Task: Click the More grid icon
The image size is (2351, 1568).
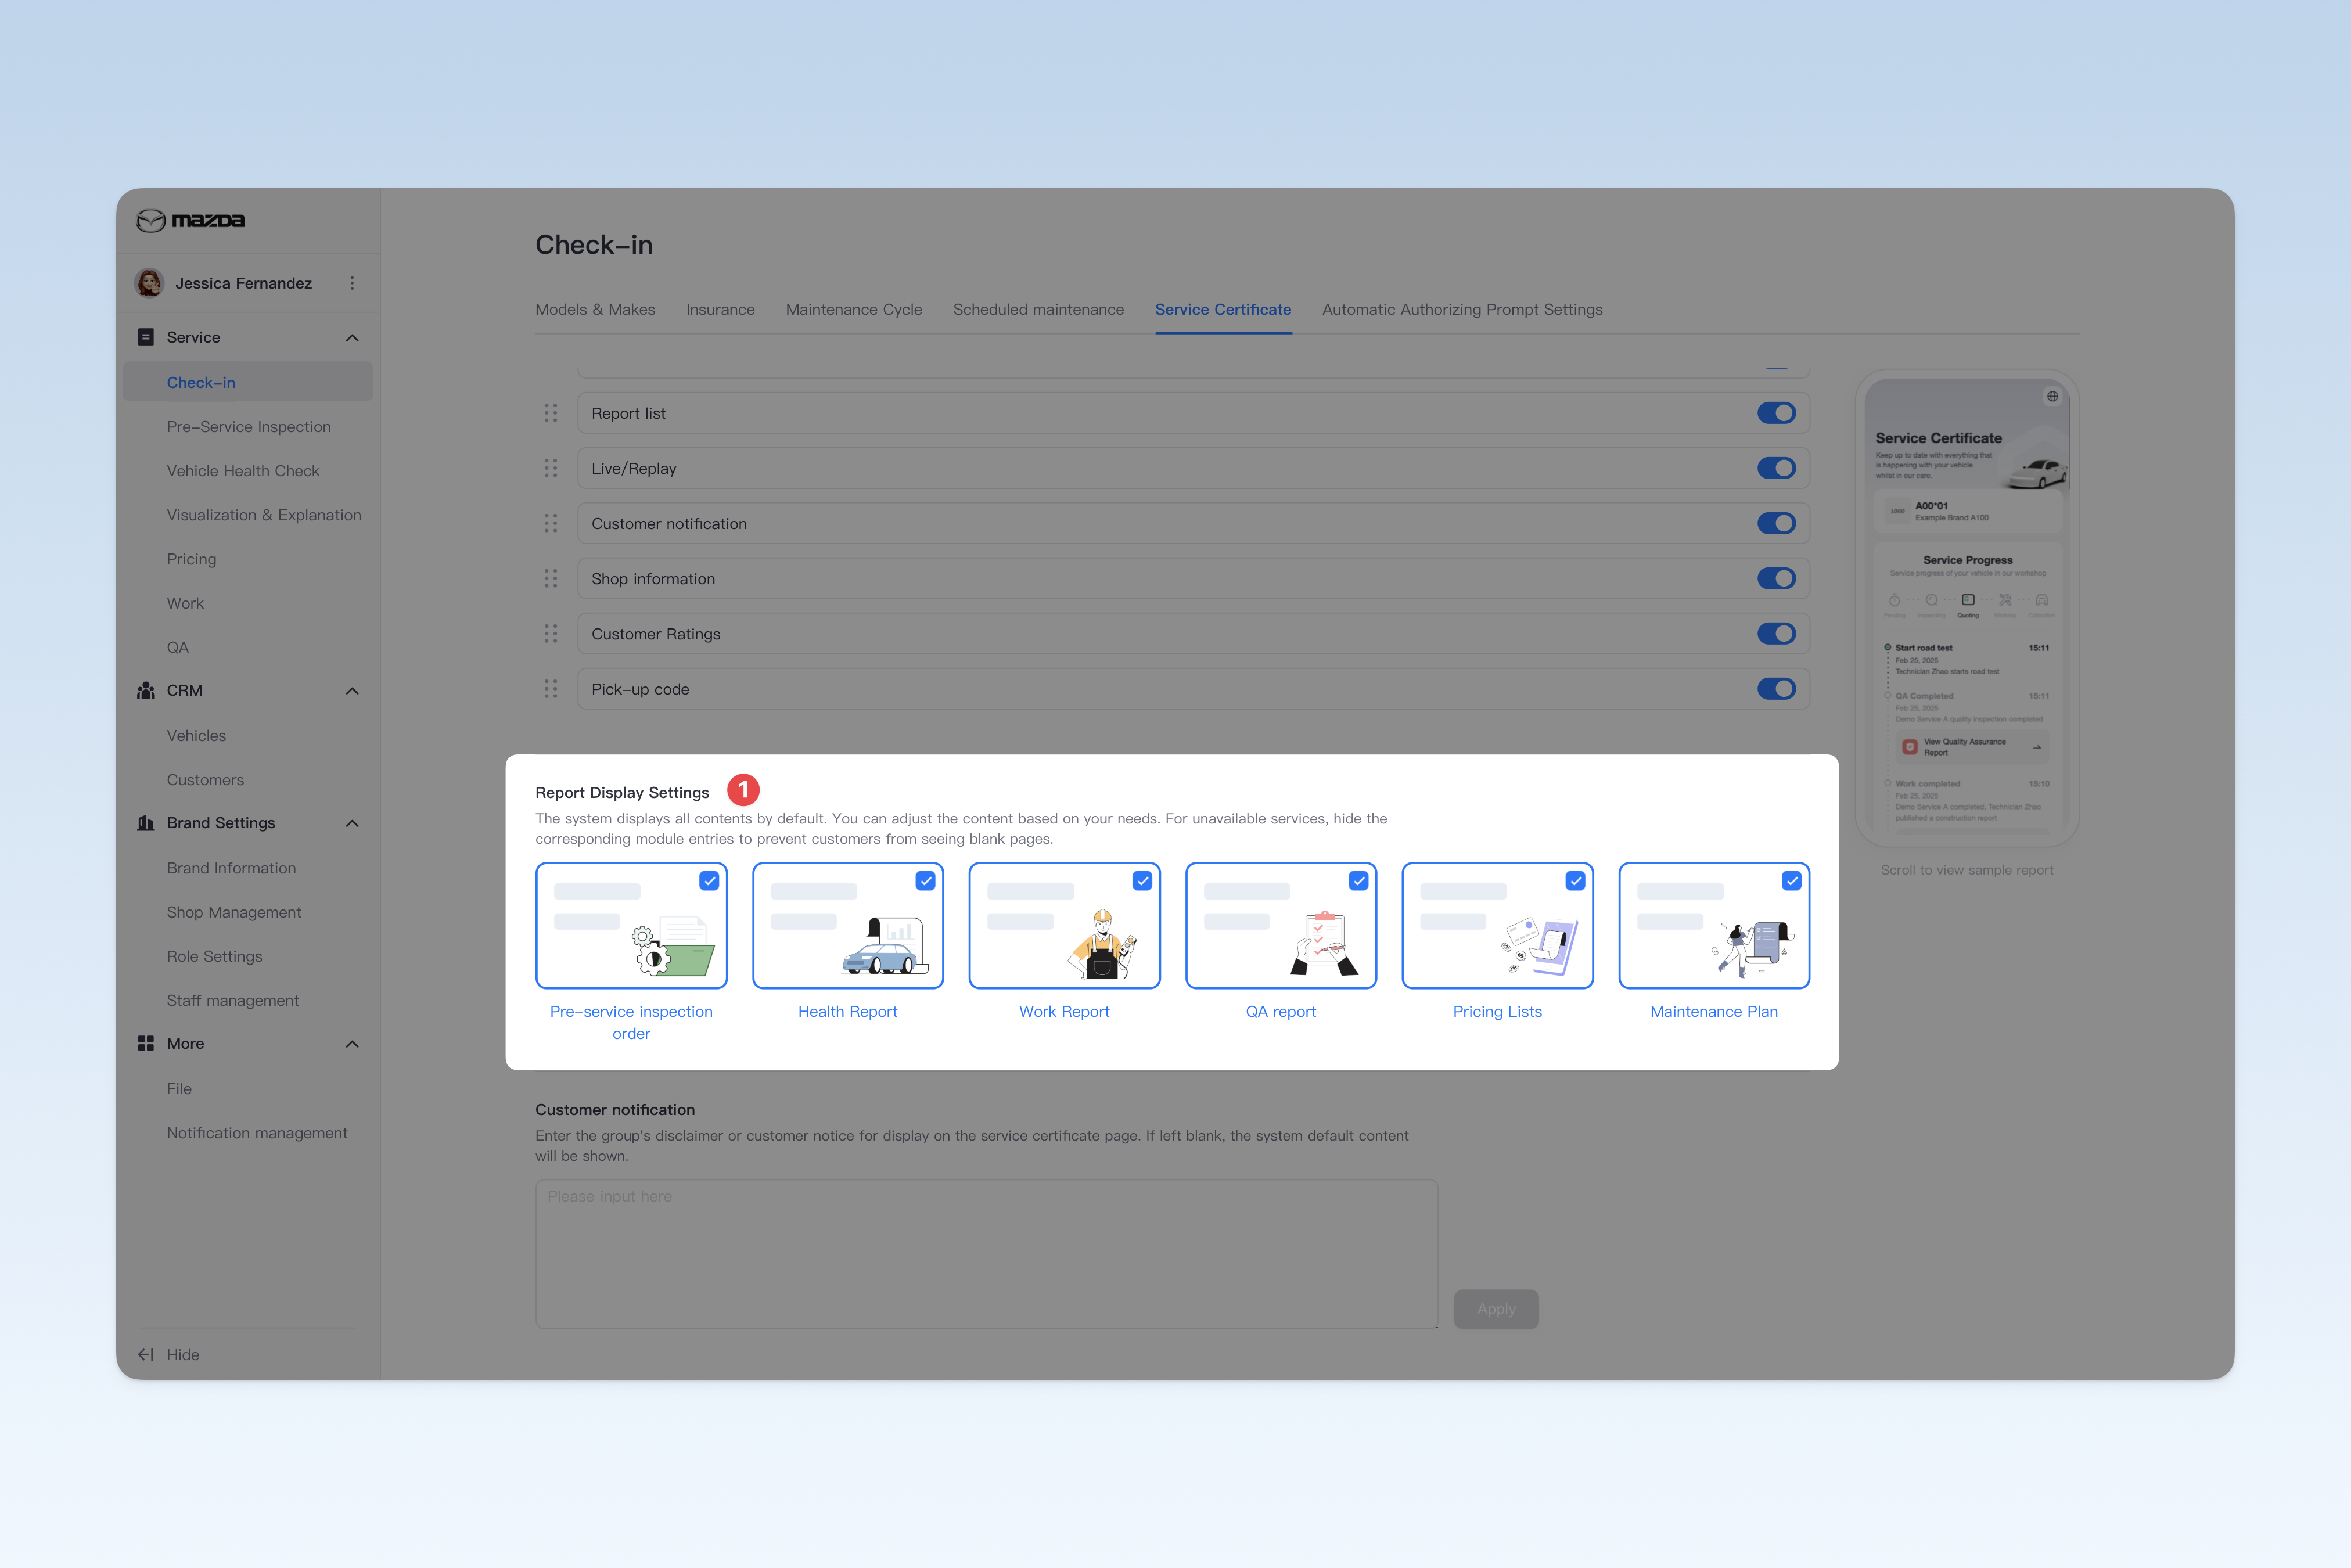Action: 146,1043
